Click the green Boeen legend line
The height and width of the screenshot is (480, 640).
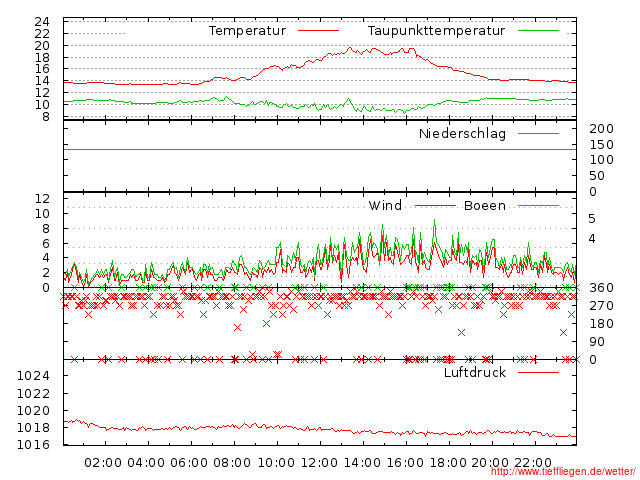tap(538, 206)
